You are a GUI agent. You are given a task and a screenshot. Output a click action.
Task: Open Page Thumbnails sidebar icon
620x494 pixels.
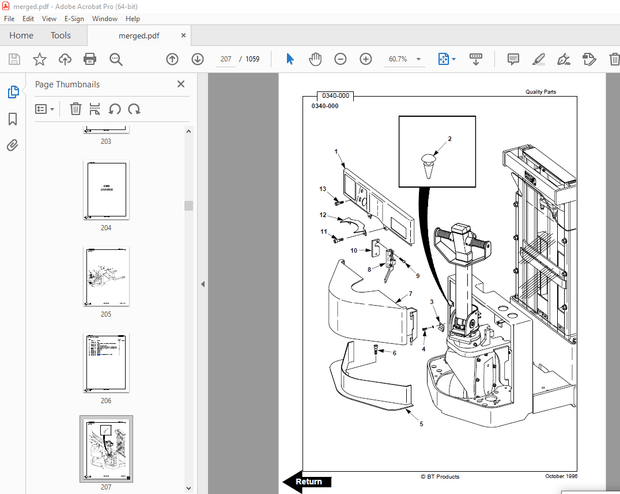tap(13, 92)
